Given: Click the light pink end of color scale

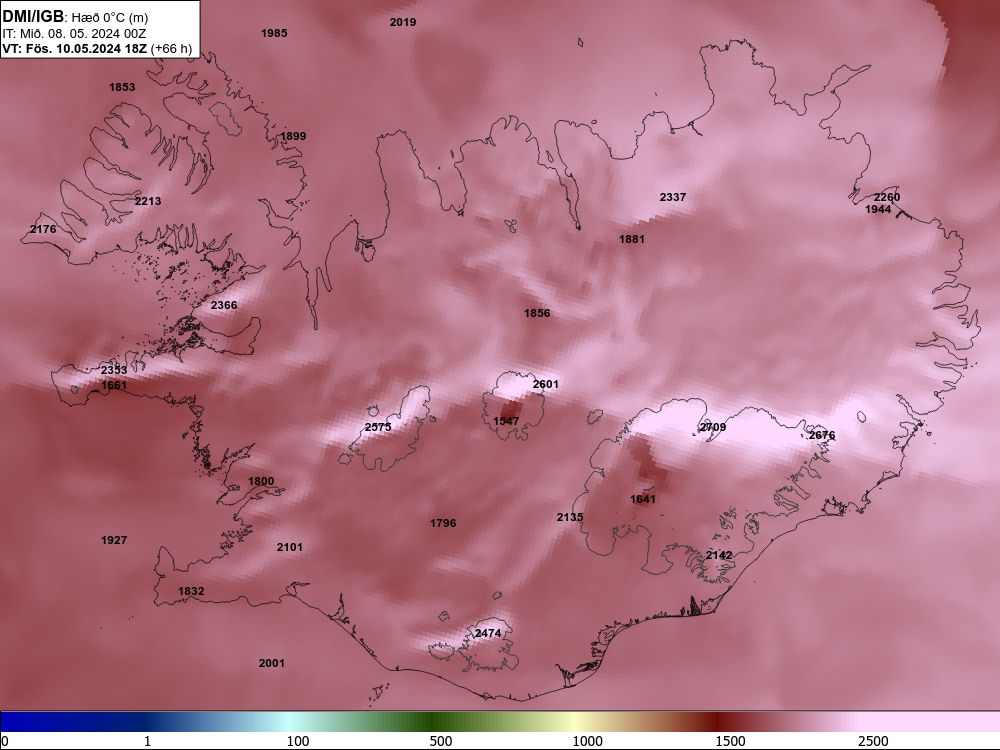Looking at the screenshot, I should coord(931,722).
